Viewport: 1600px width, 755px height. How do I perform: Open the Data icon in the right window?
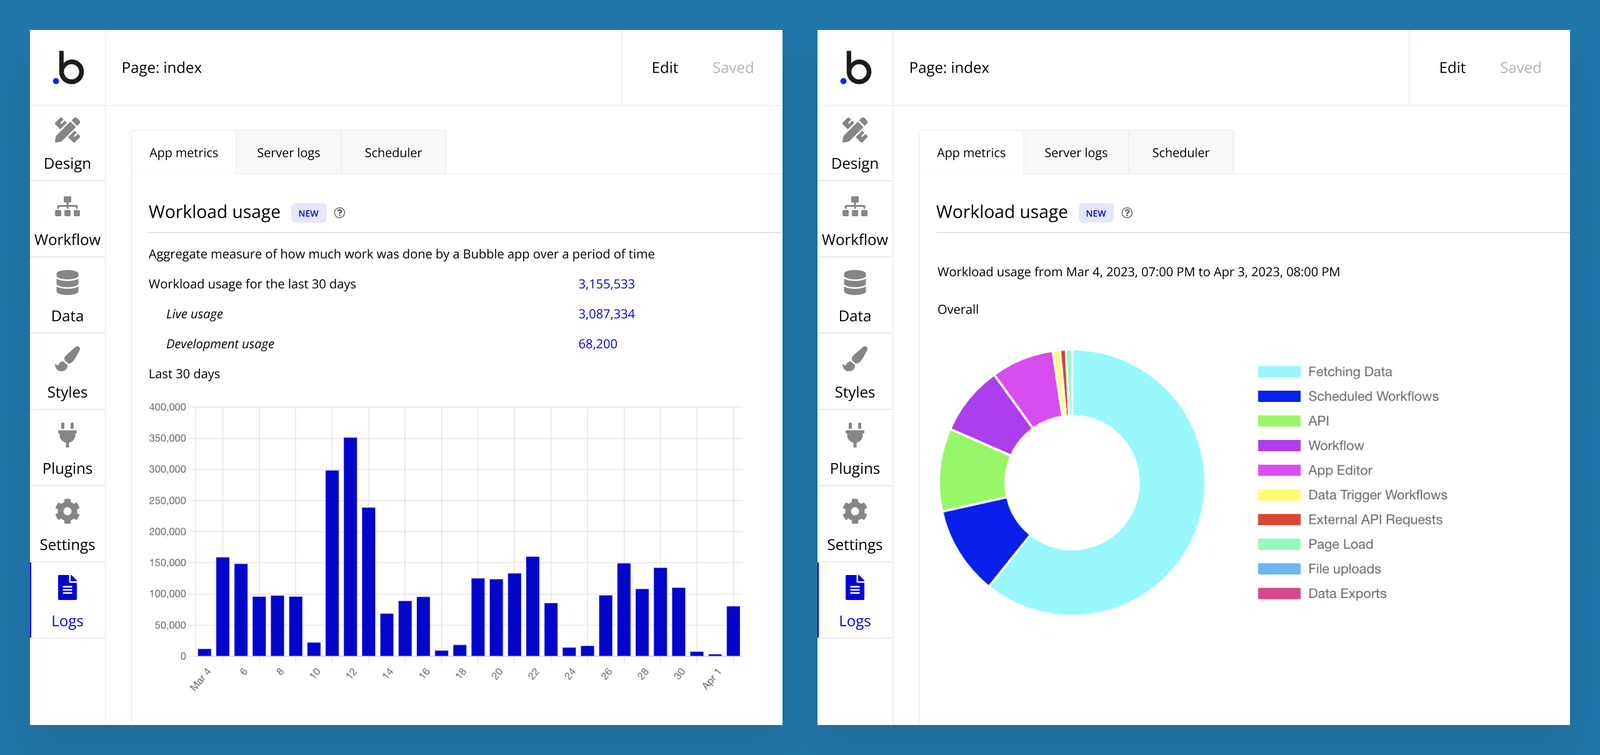[x=854, y=283]
